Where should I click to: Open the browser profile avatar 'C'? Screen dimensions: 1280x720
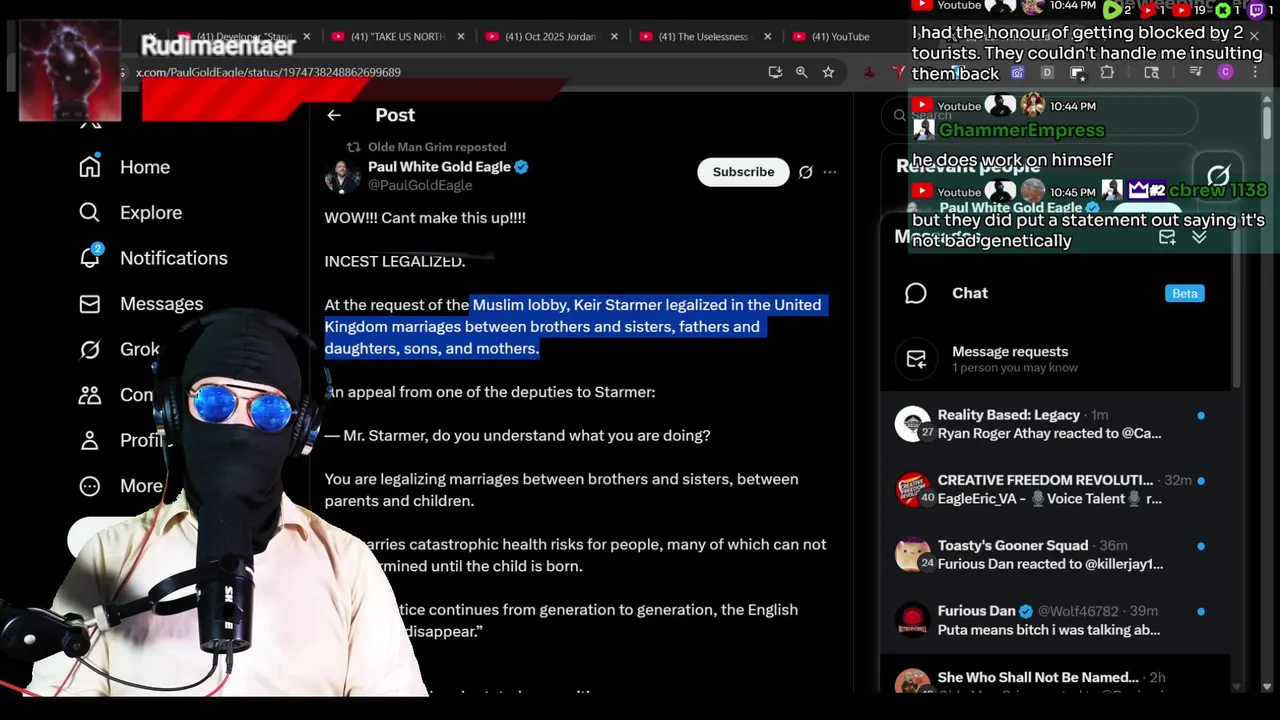[x=1225, y=72]
